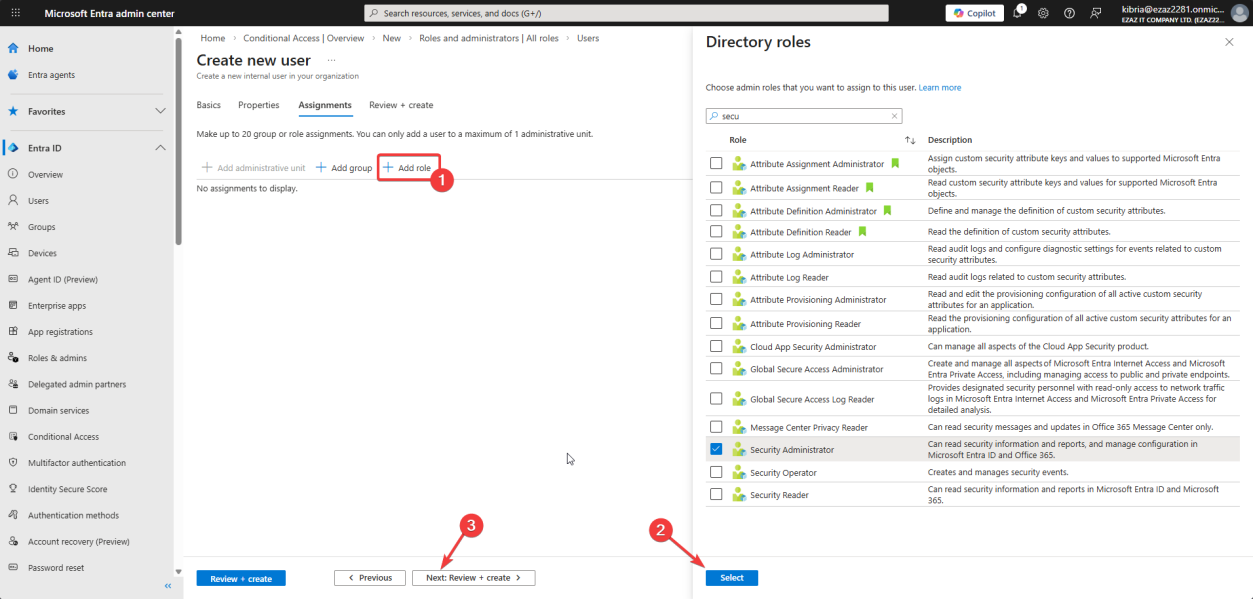Screen dimensions: 1253x599
Task: Check Security Operator checkbox
Action: (x=716, y=472)
